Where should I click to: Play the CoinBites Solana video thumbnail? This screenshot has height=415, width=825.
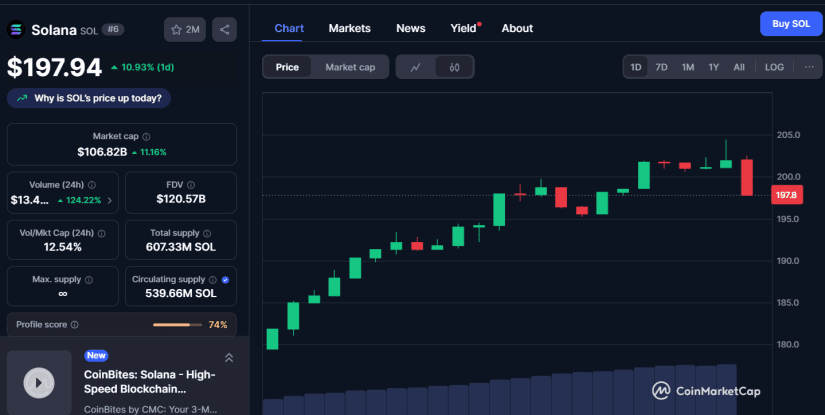[39, 382]
